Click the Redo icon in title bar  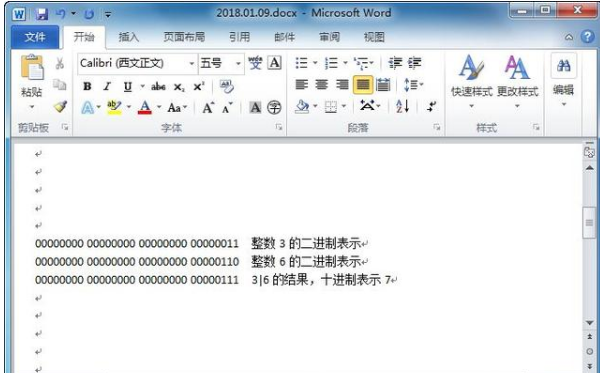[89, 15]
